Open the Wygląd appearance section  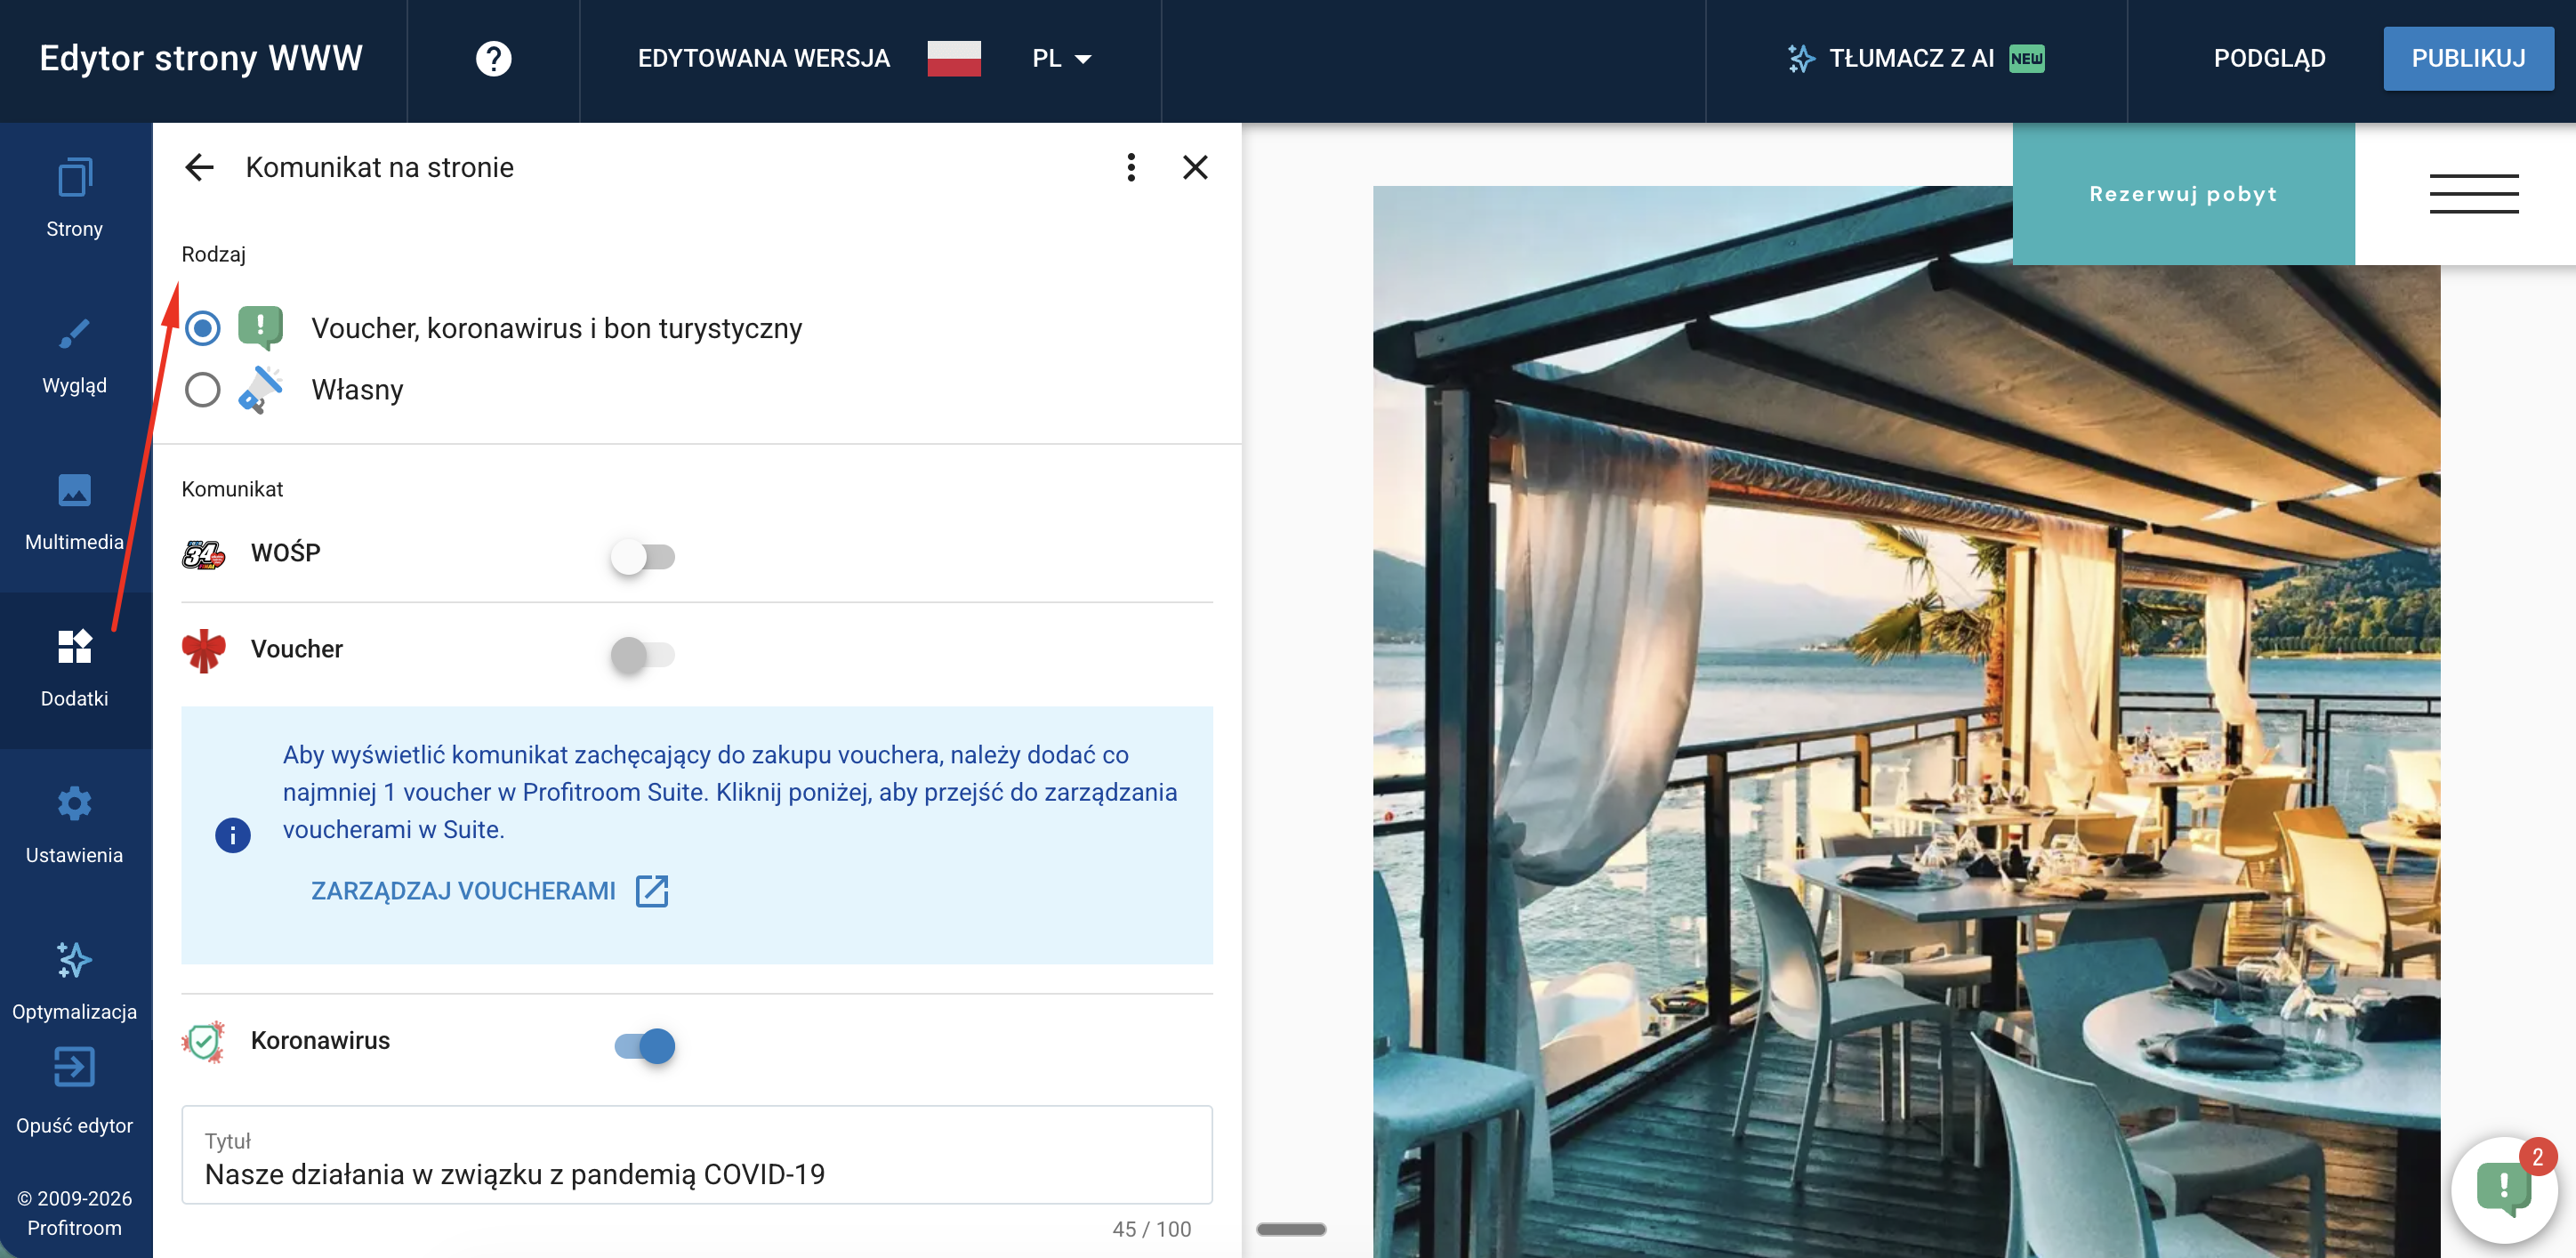click(x=74, y=355)
